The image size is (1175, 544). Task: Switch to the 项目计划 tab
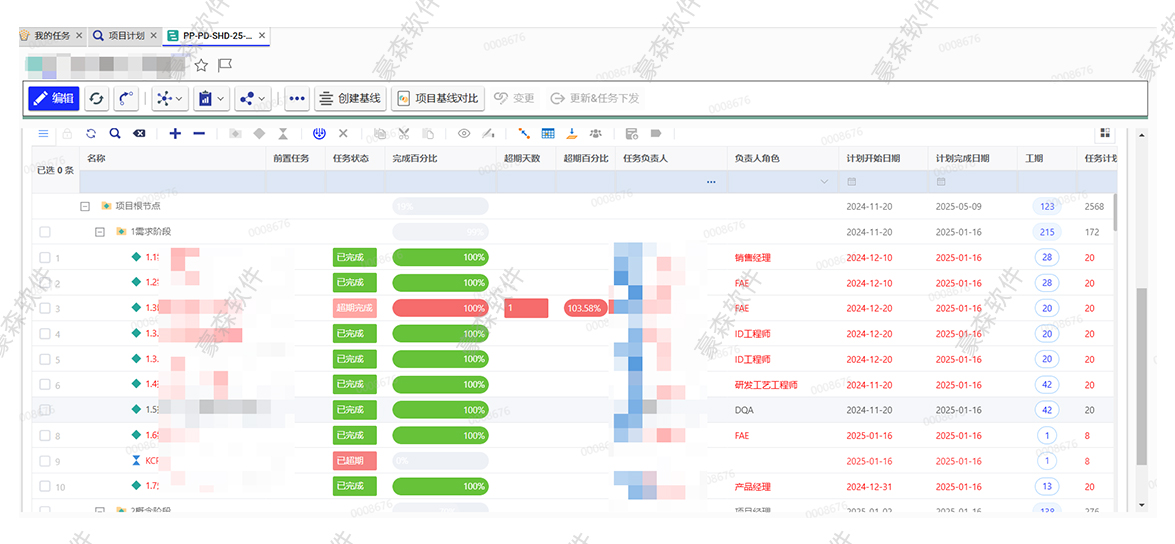(124, 36)
